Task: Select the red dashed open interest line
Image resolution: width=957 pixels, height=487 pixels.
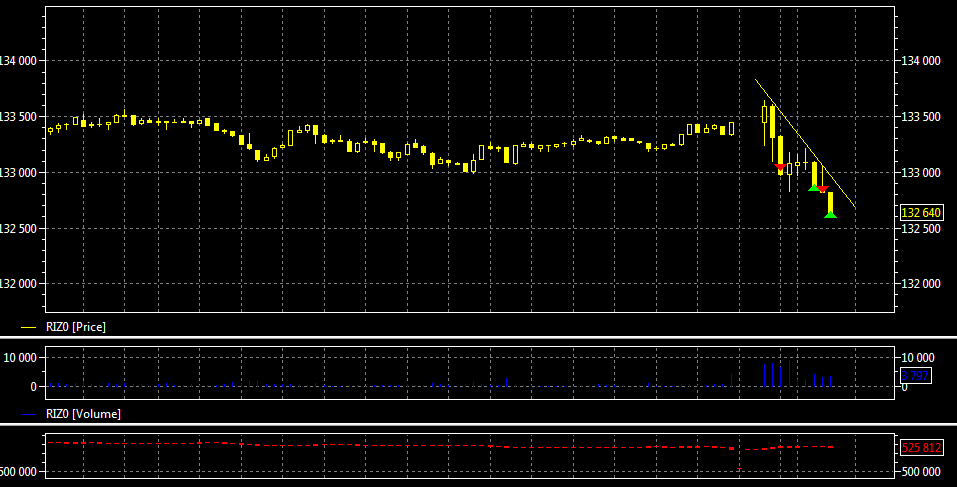Action: pyautogui.click(x=439, y=446)
